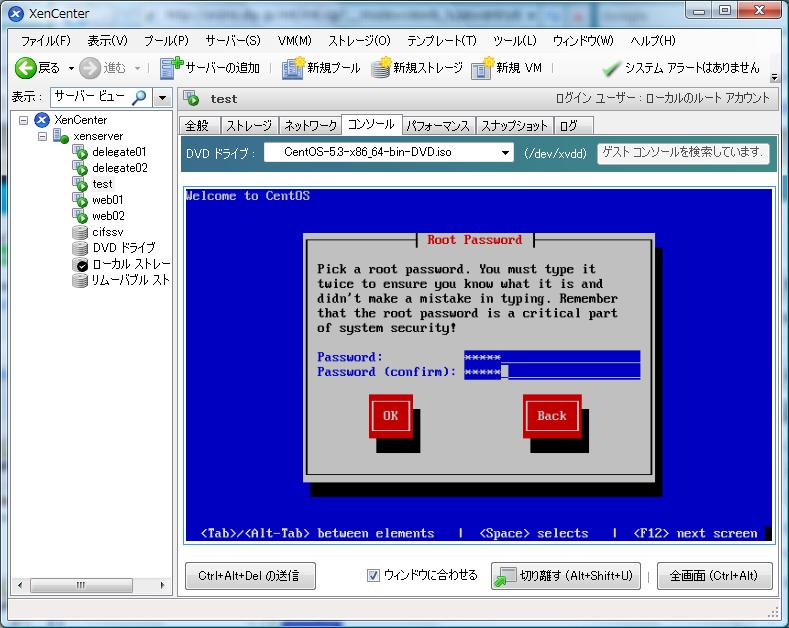Click the New Storage toolbar icon
789x628 pixels.
(x=381, y=68)
